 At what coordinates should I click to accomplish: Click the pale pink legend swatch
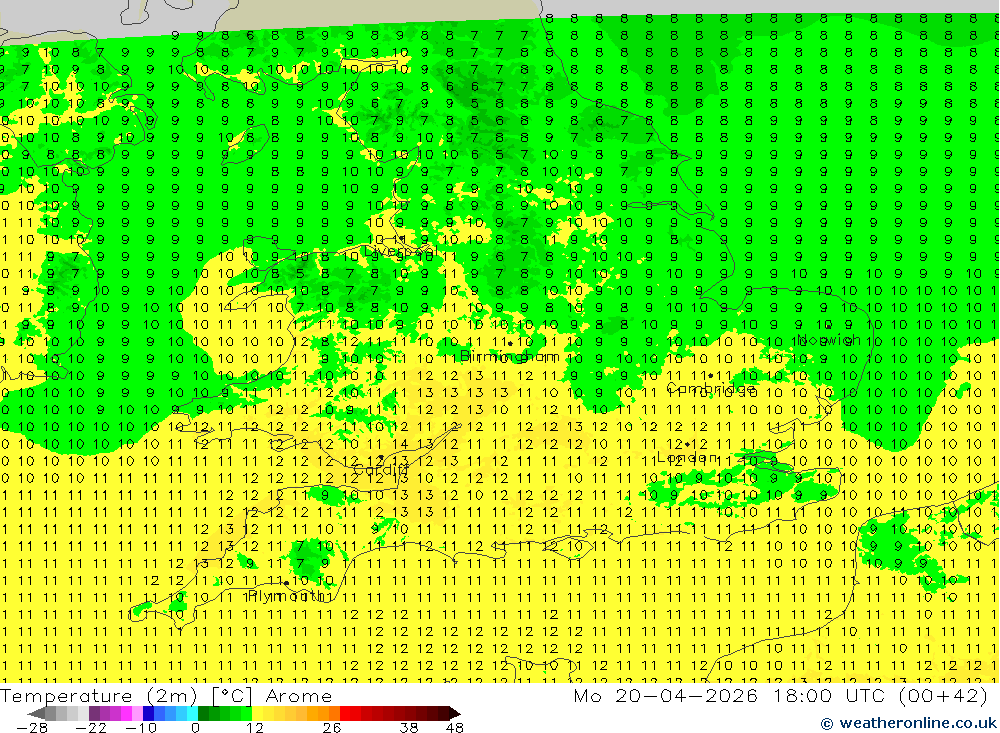(137, 714)
